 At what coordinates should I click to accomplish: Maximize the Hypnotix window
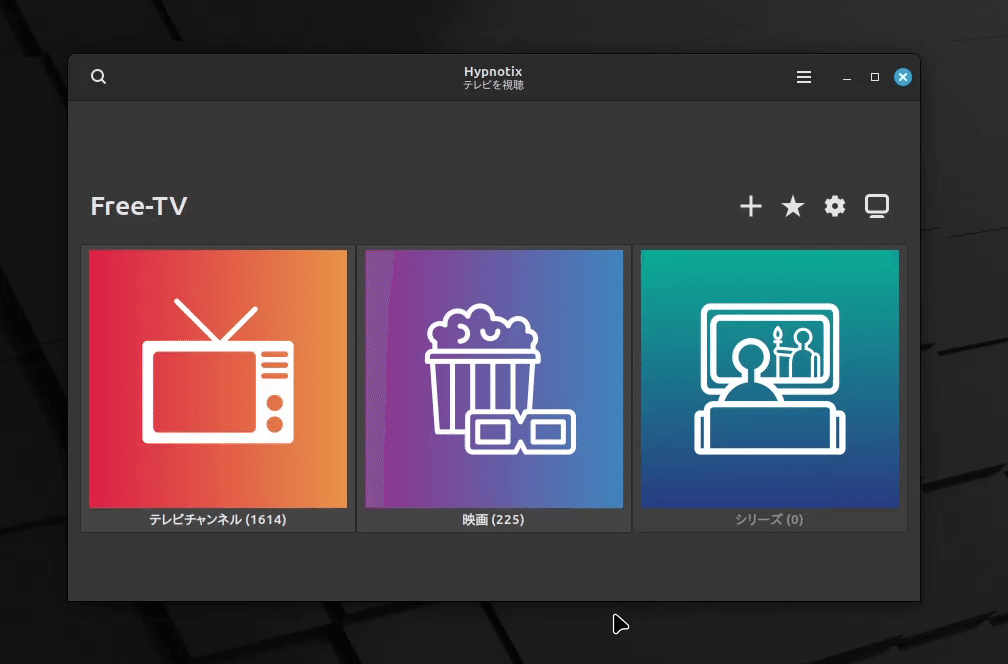[x=875, y=77]
